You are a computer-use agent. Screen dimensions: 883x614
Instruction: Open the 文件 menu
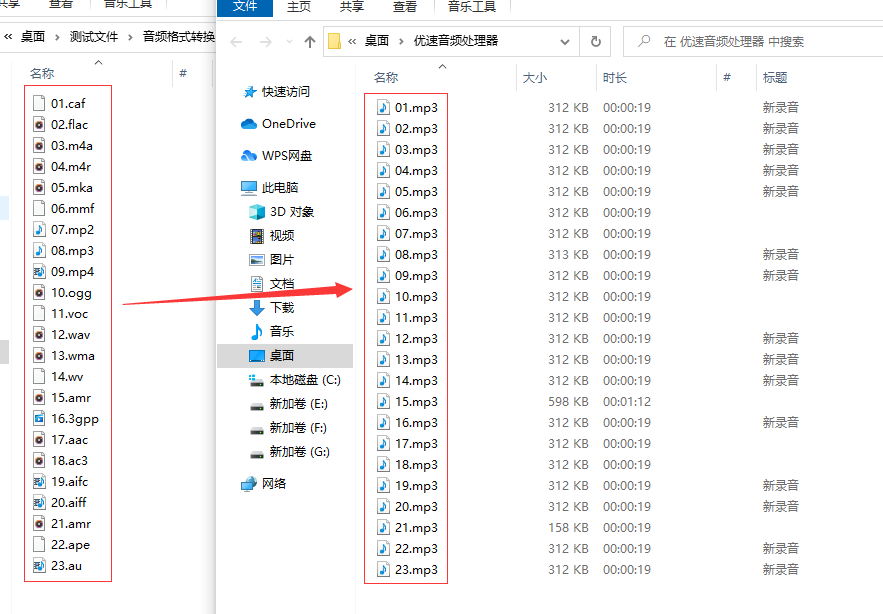pos(246,8)
